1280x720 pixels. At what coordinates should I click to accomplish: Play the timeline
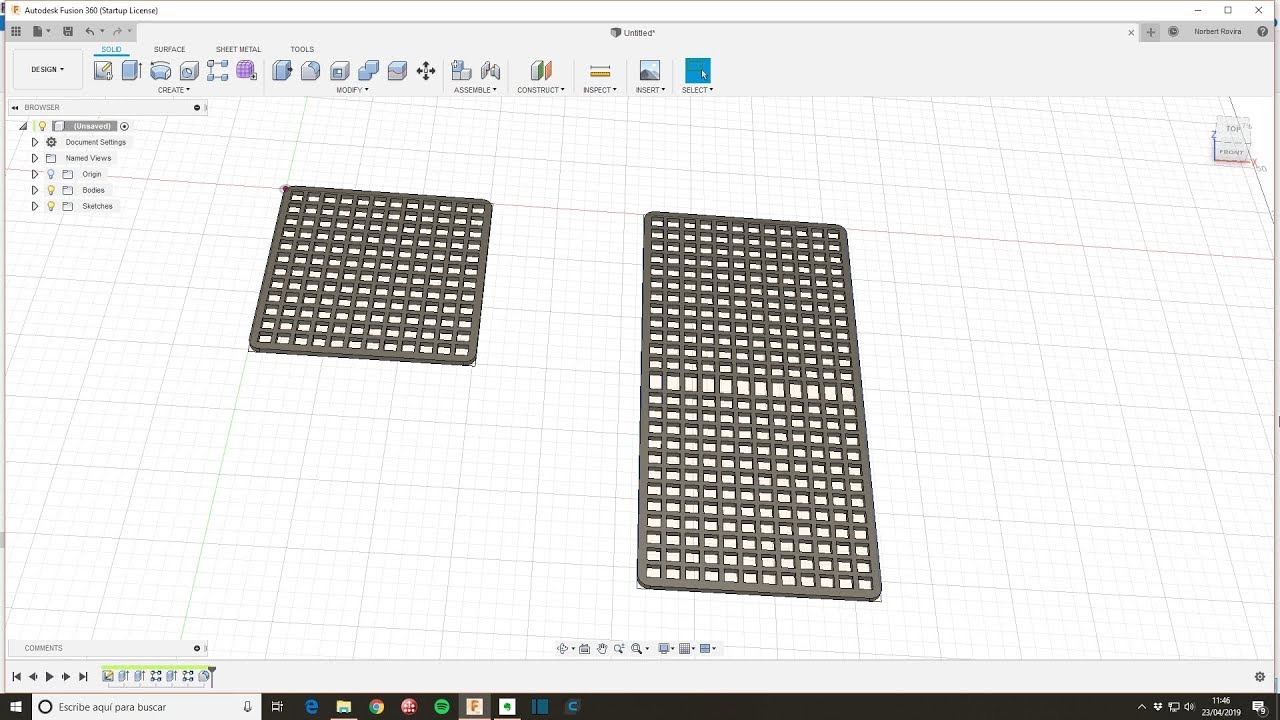(x=49, y=677)
